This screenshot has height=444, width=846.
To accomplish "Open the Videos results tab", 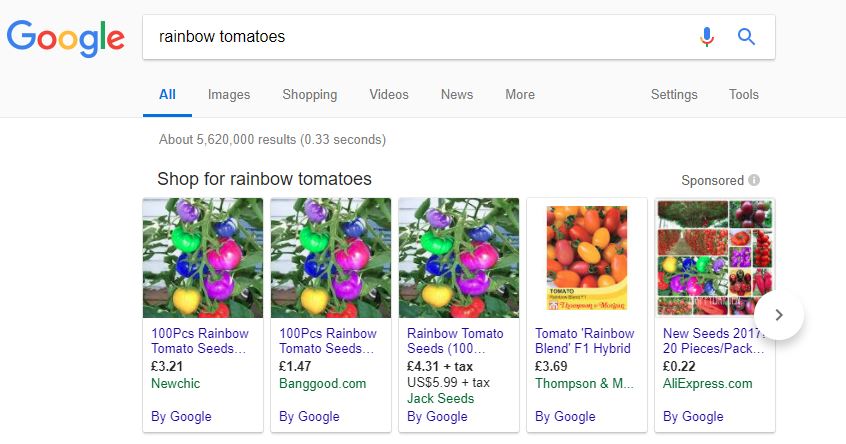I will pos(389,94).
